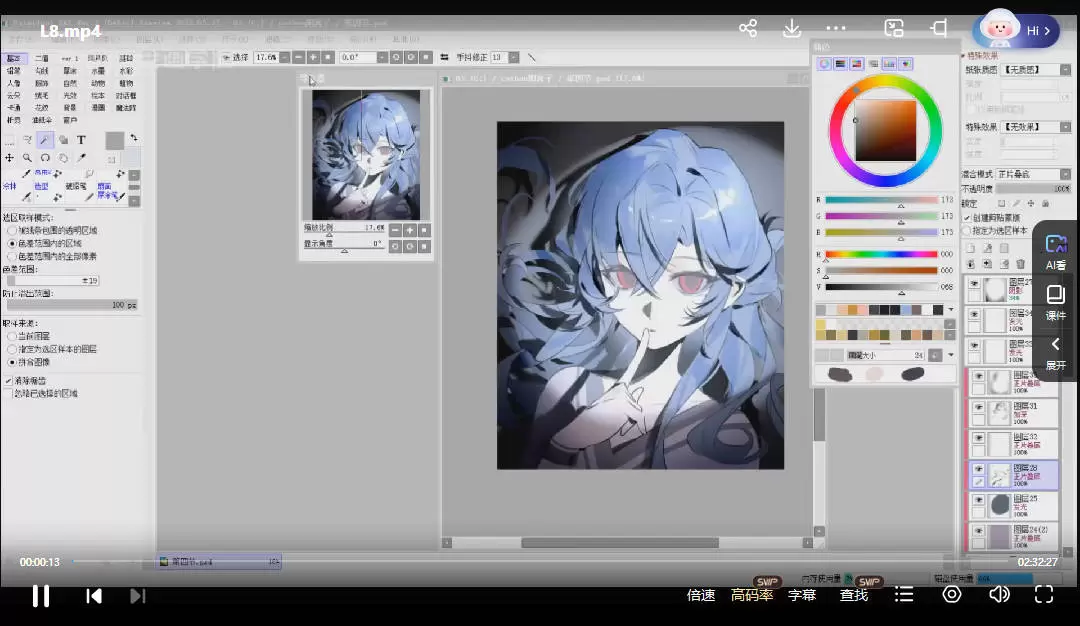
Task: Select the 魔法阵 brush category tab
Action: click(126, 108)
